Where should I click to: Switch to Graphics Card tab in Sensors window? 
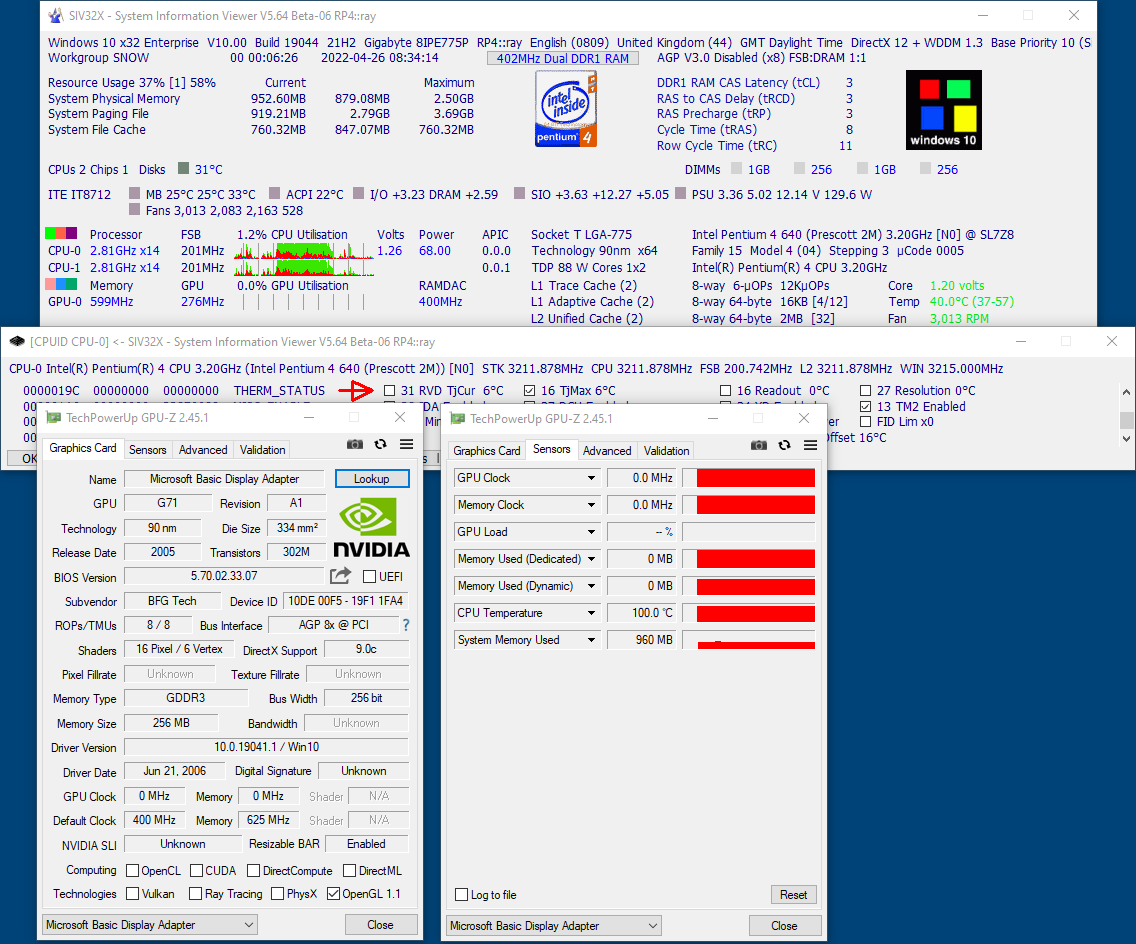[x=487, y=451]
